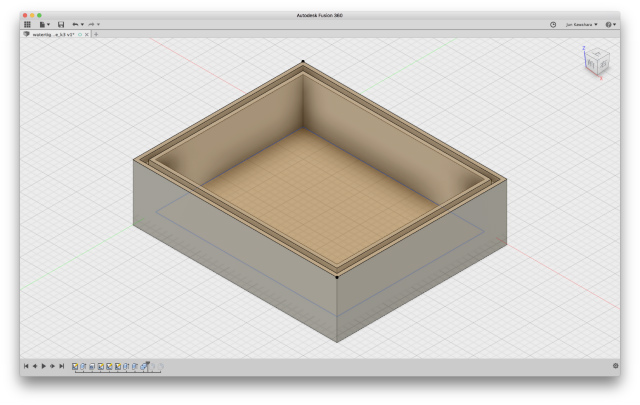
Task: Select the last greyed-out timeline feature
Action: [x=160, y=367]
